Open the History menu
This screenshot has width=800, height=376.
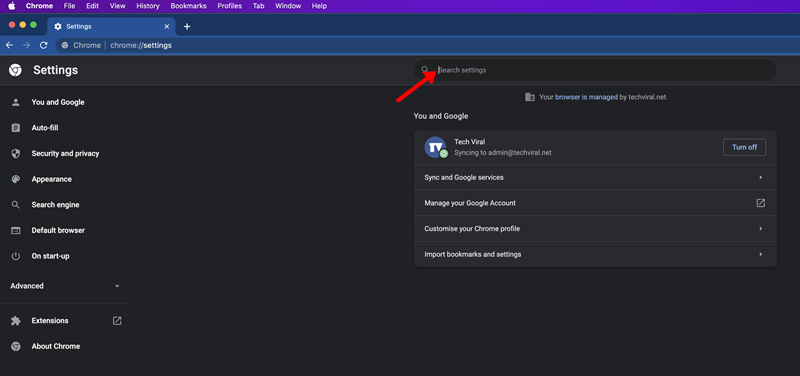point(148,6)
